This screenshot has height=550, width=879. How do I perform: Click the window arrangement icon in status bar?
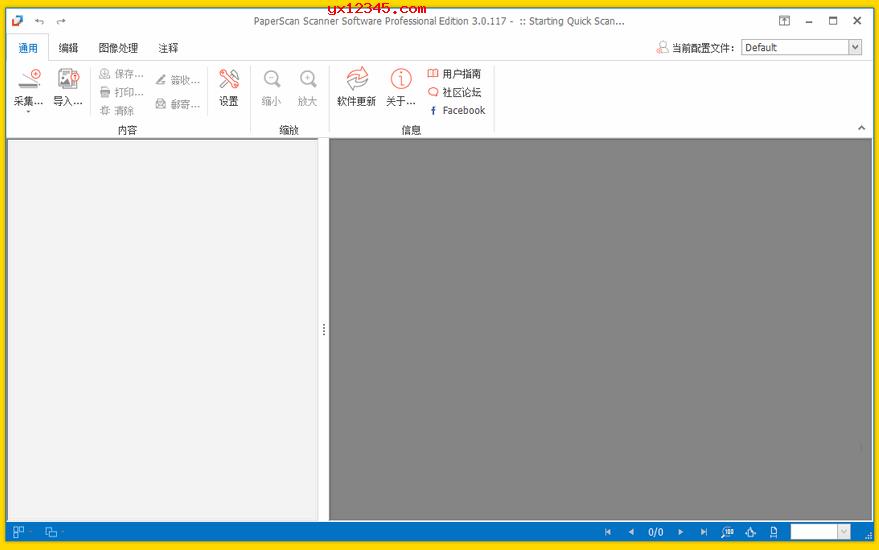click(51, 531)
